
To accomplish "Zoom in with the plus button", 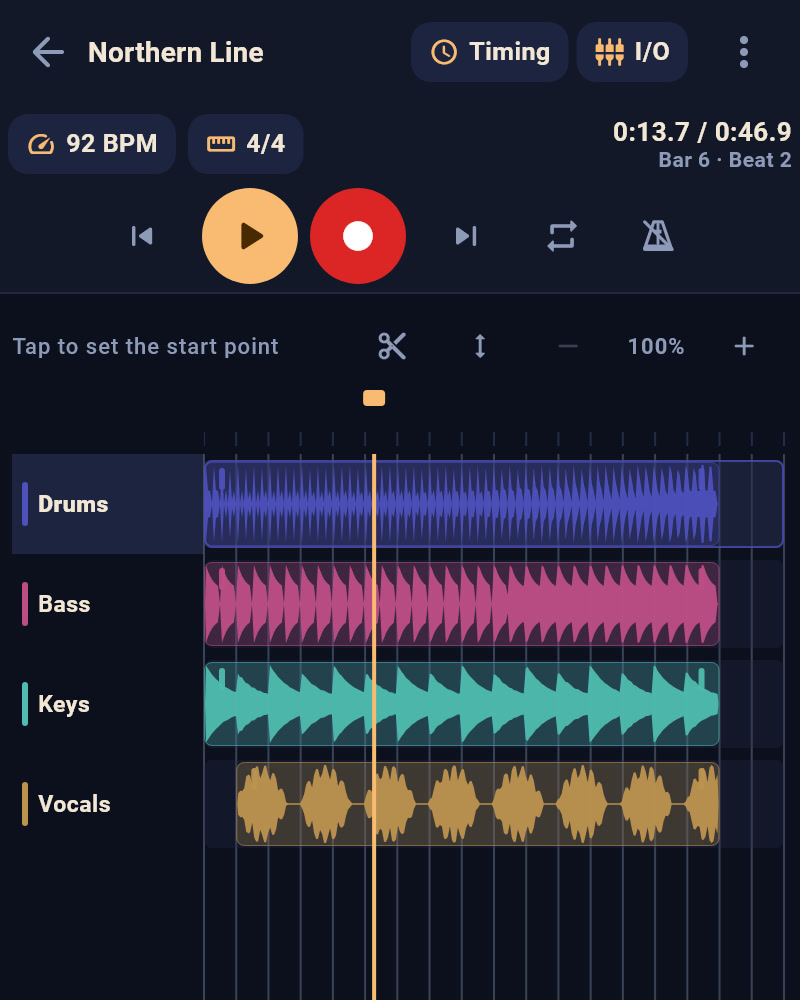I will [x=744, y=346].
